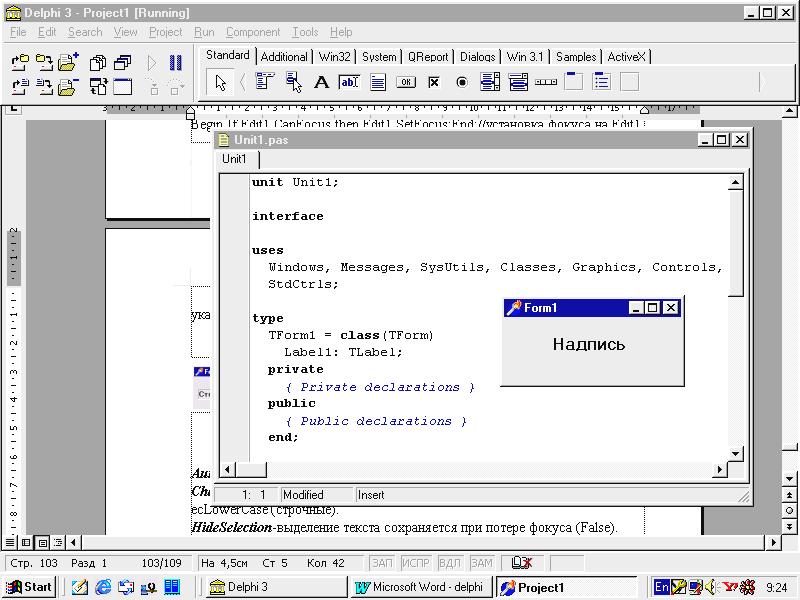Switch to Microsoft Word taskbar button
800x600 pixels.
tap(422, 587)
